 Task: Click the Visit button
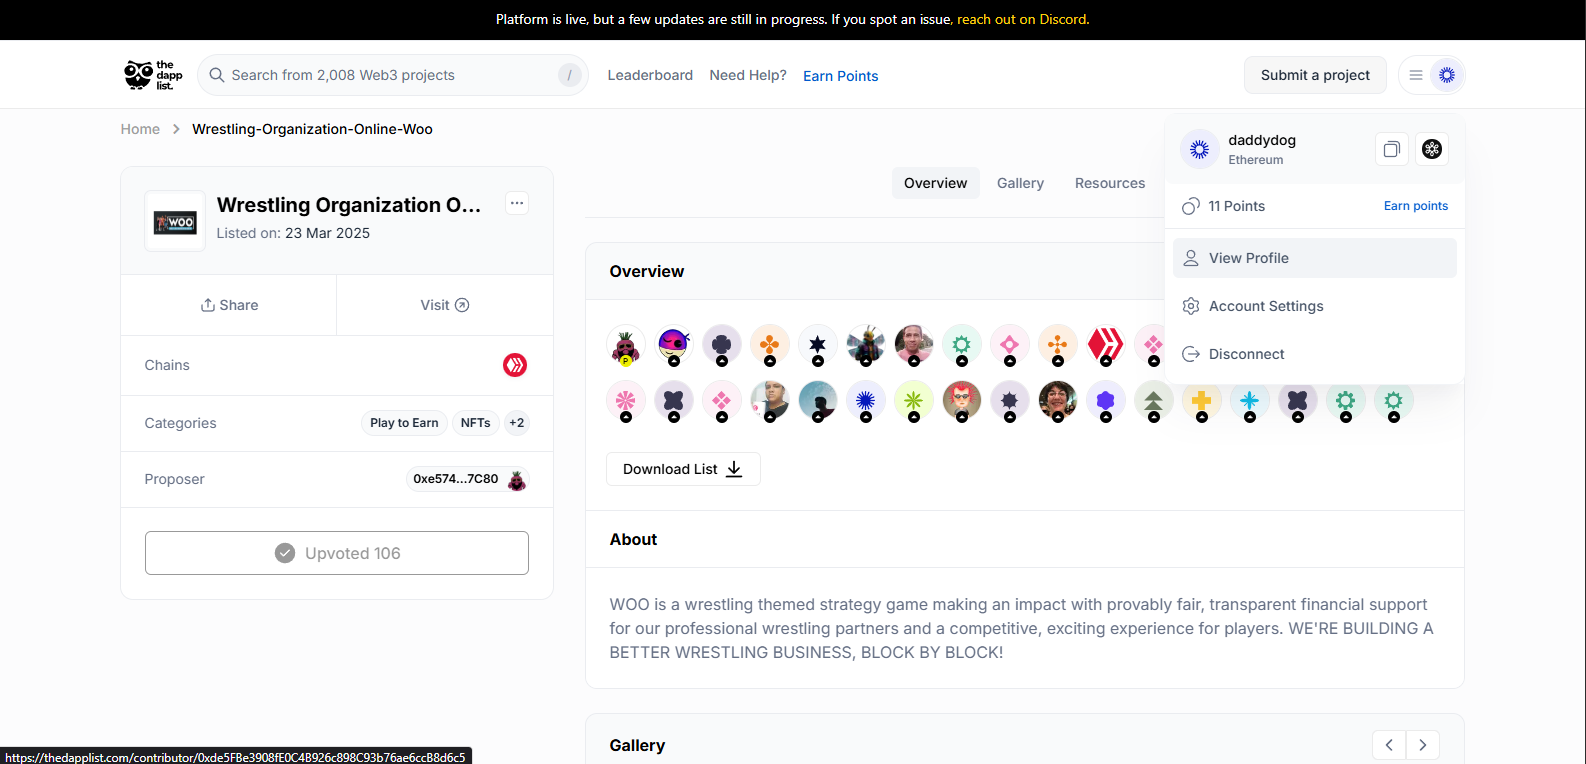pos(445,305)
